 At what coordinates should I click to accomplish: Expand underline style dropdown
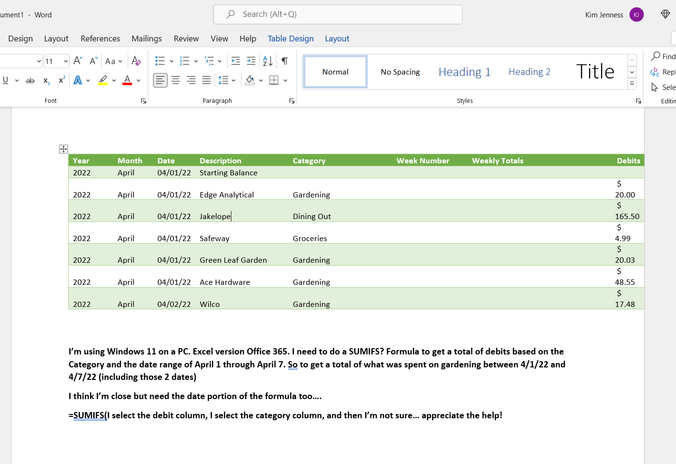[x=17, y=80]
